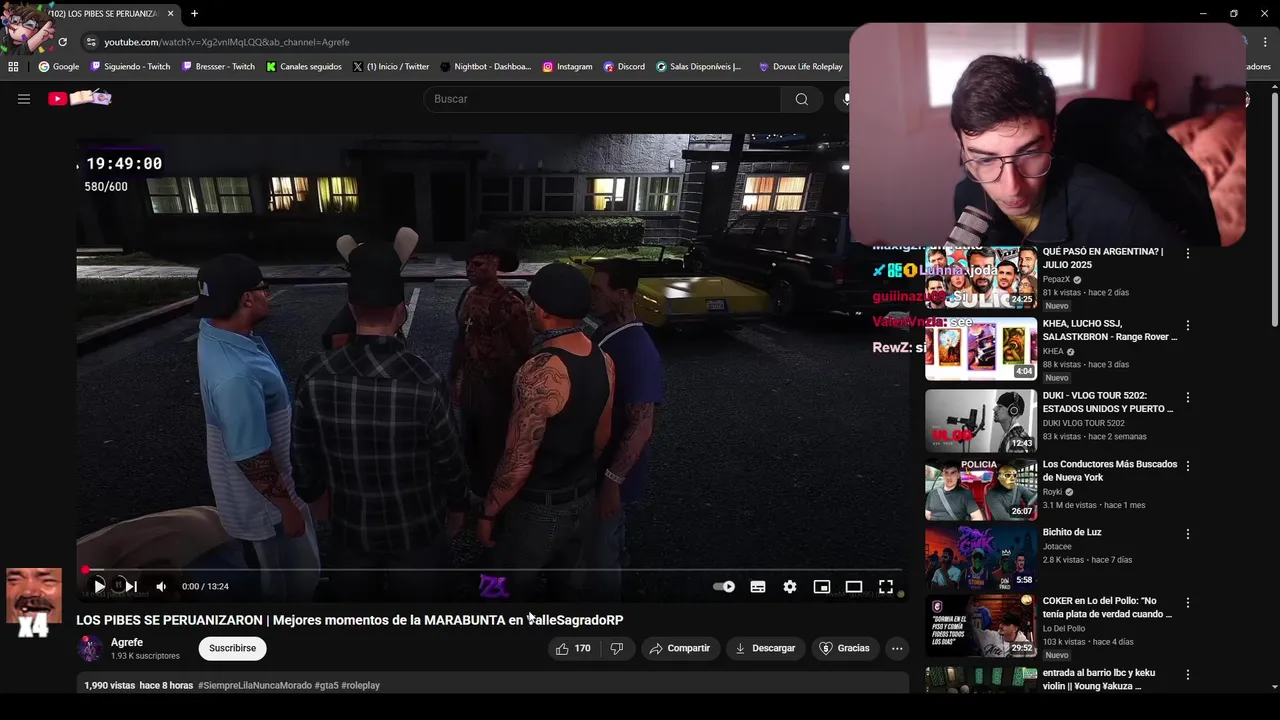Open more actions menu beside Gracias
This screenshot has width=1280, height=720.
pyautogui.click(x=897, y=648)
